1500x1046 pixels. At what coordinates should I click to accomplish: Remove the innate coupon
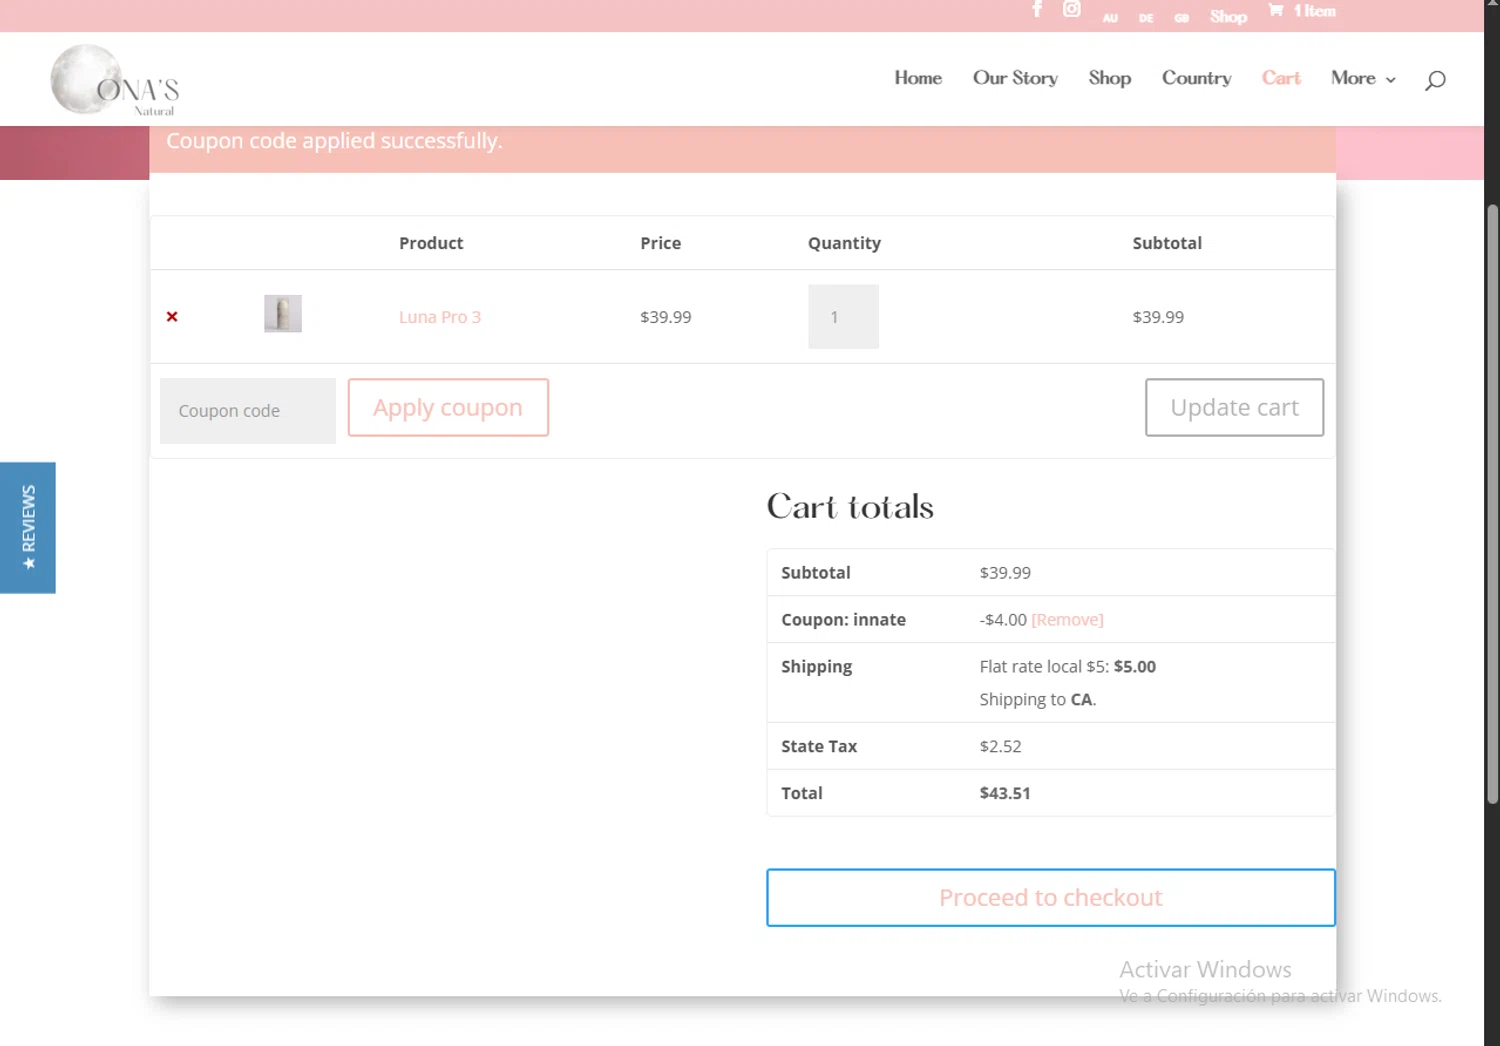point(1067,620)
